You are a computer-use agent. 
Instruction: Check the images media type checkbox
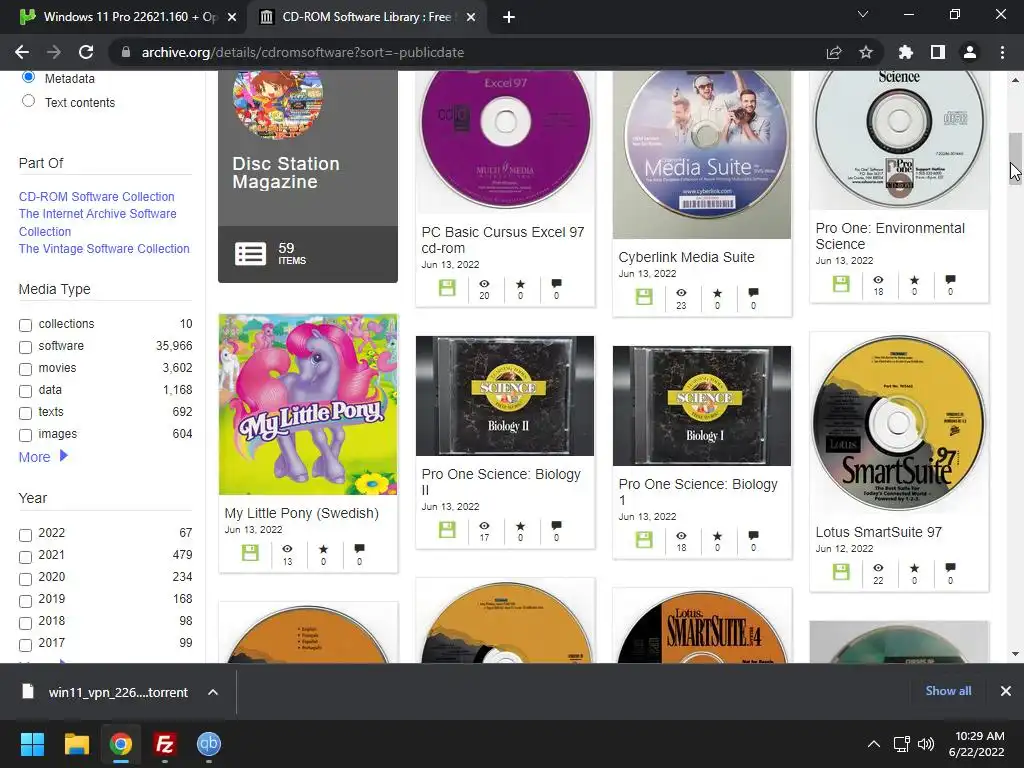click(25, 436)
